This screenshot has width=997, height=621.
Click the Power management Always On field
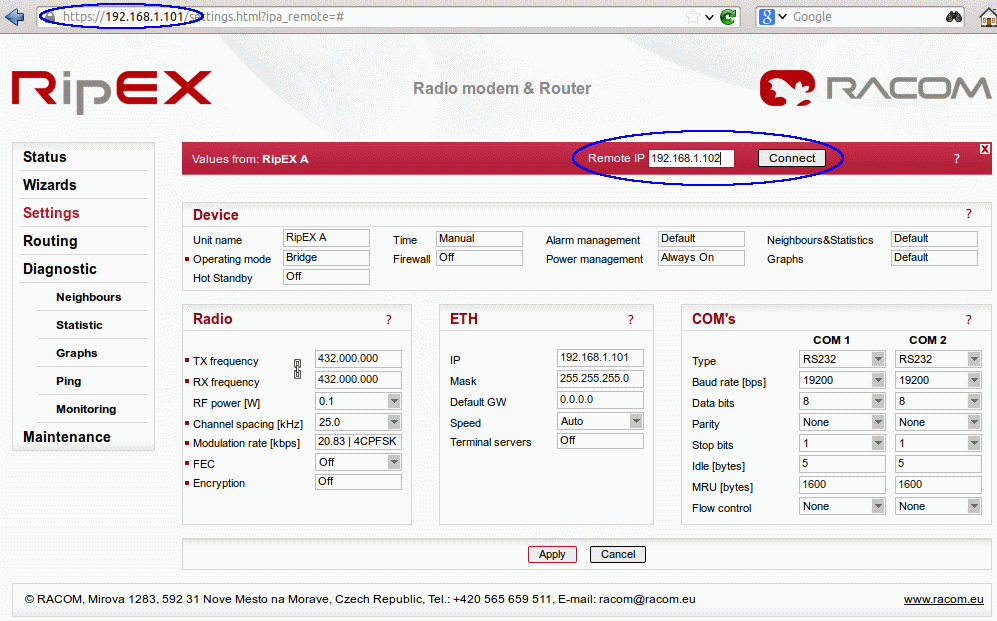(701, 257)
